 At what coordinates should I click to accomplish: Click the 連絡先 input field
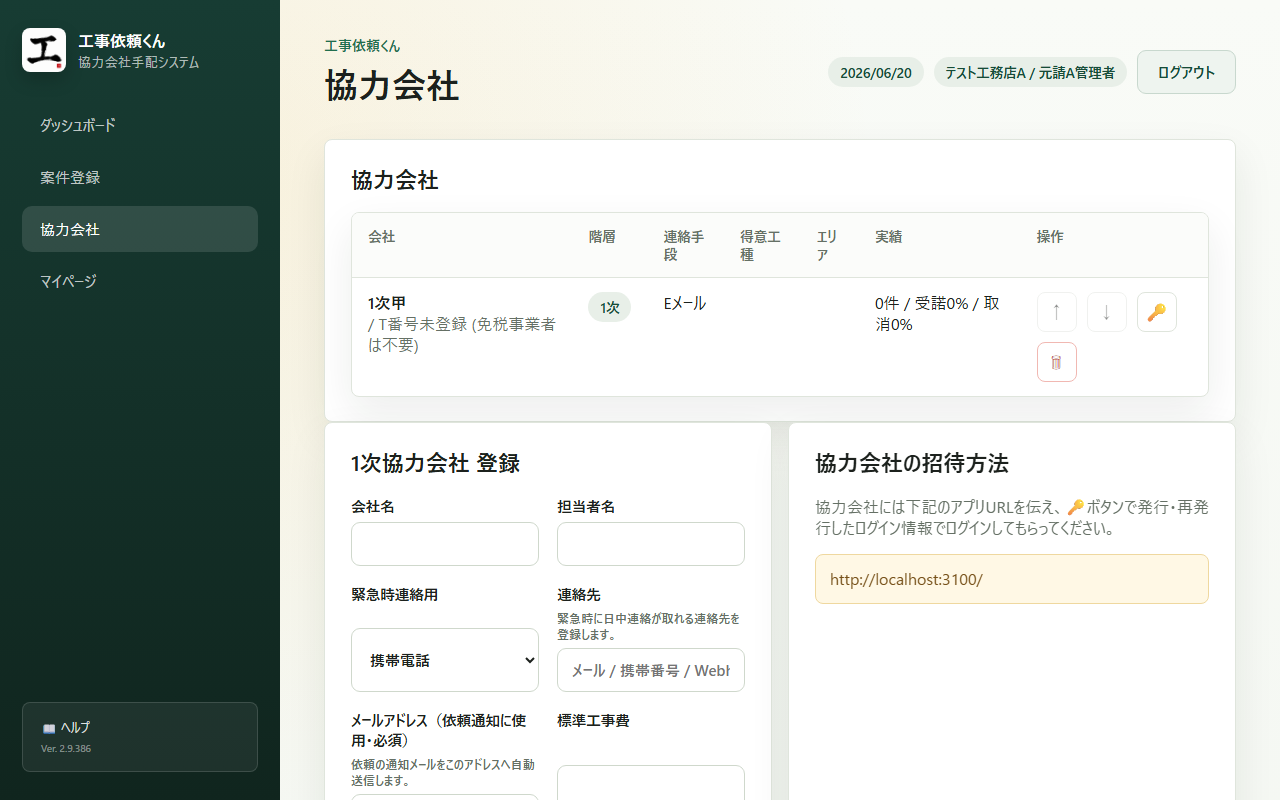pos(651,670)
